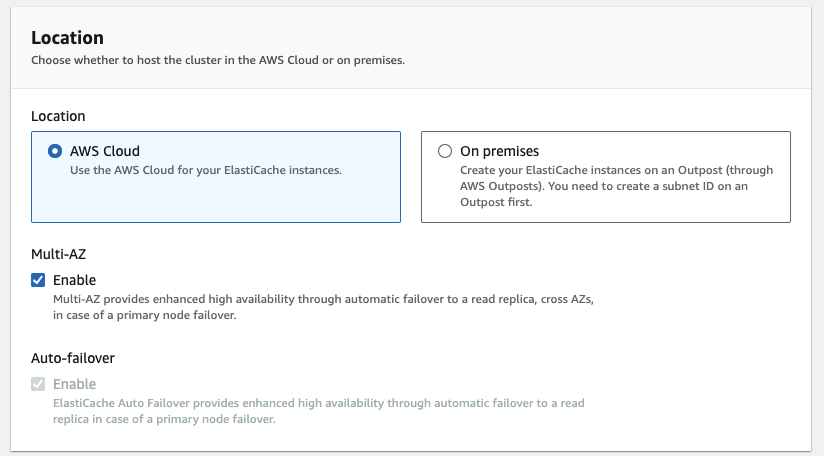Click the smaller "Location" field label
Viewport: 824px width, 456px height.
pyautogui.click(x=58, y=116)
